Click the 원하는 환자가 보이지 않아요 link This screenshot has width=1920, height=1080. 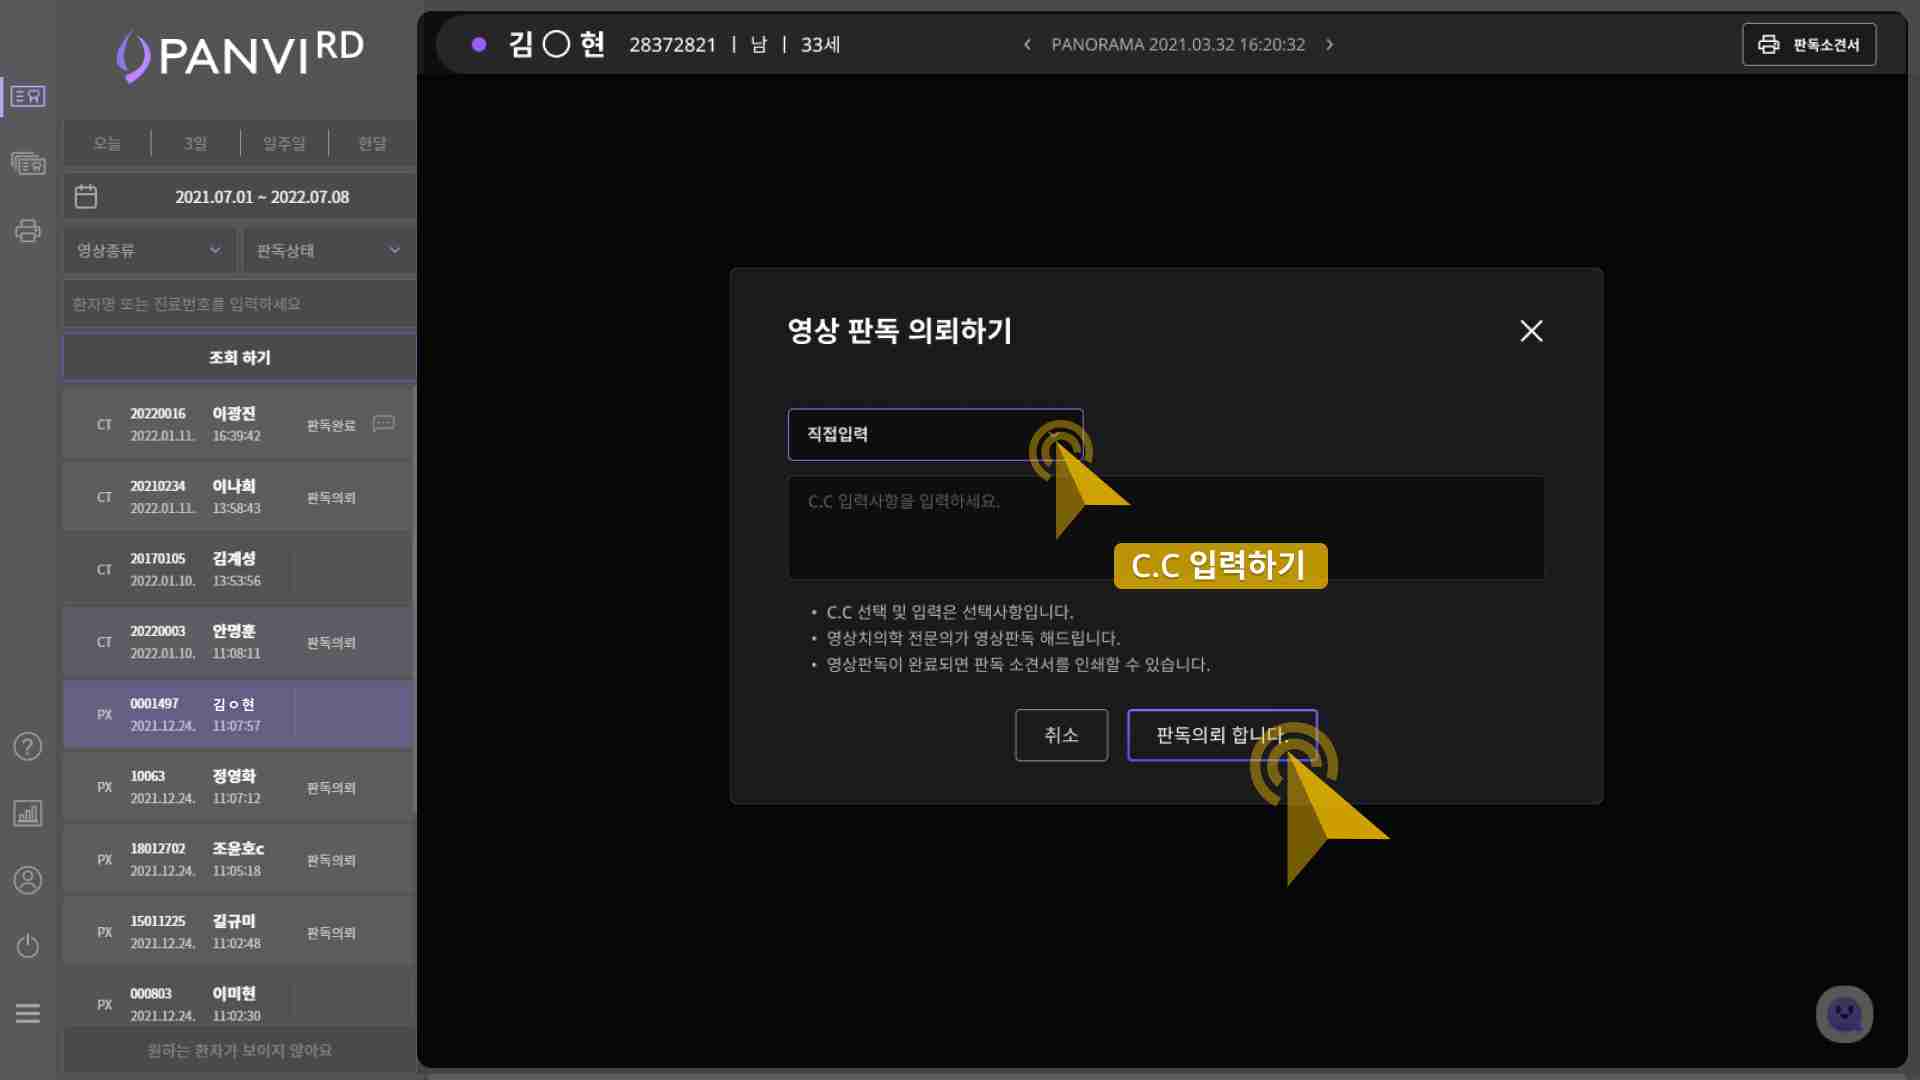(239, 1050)
